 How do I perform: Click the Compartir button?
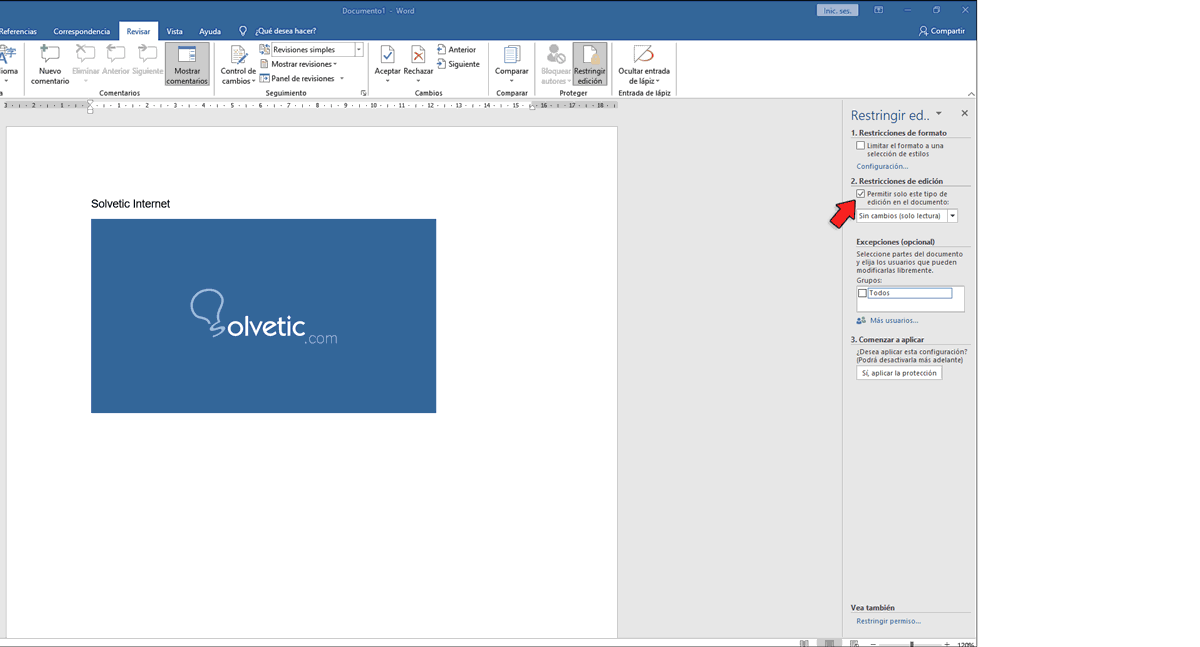[941, 31]
